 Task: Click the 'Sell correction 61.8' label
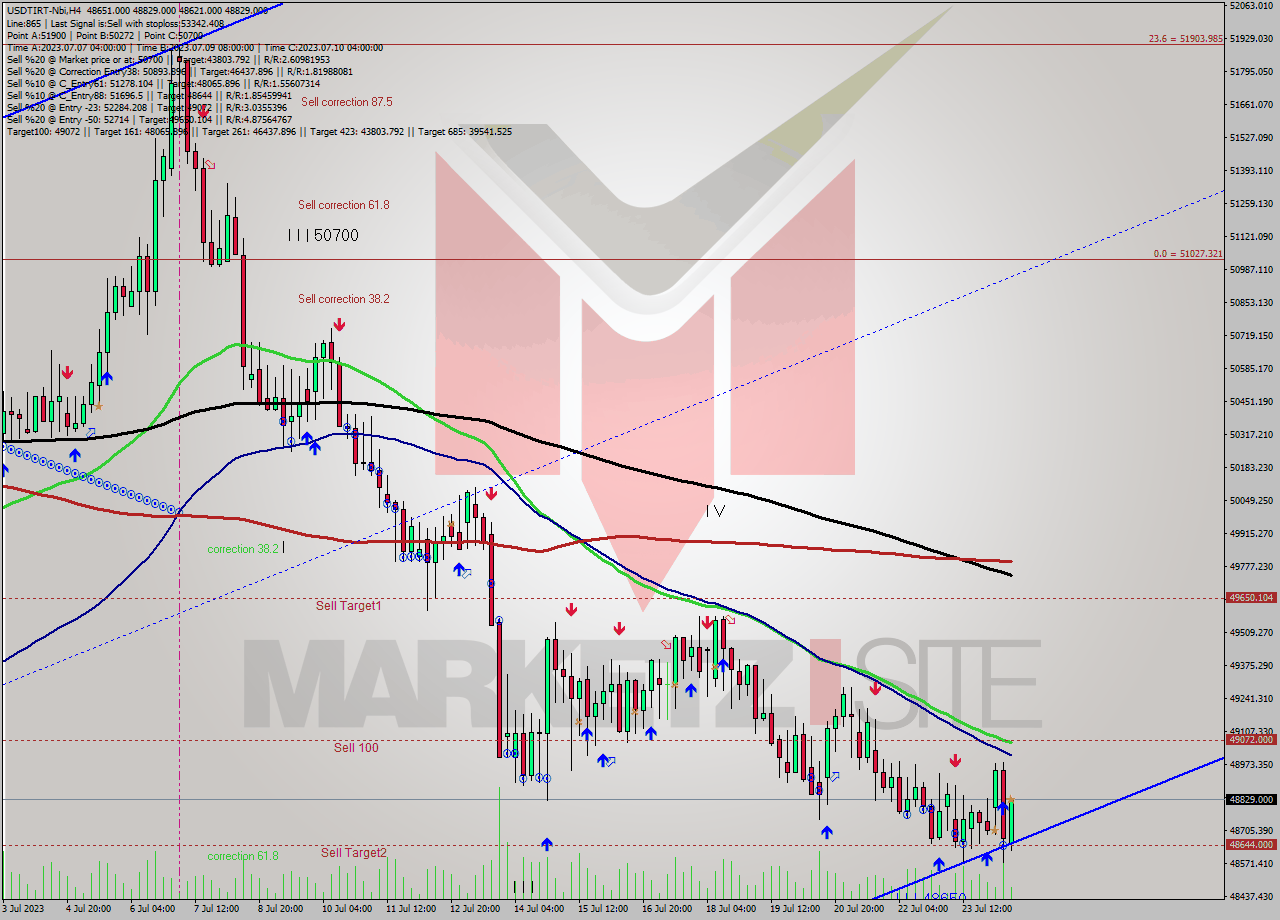(x=343, y=205)
